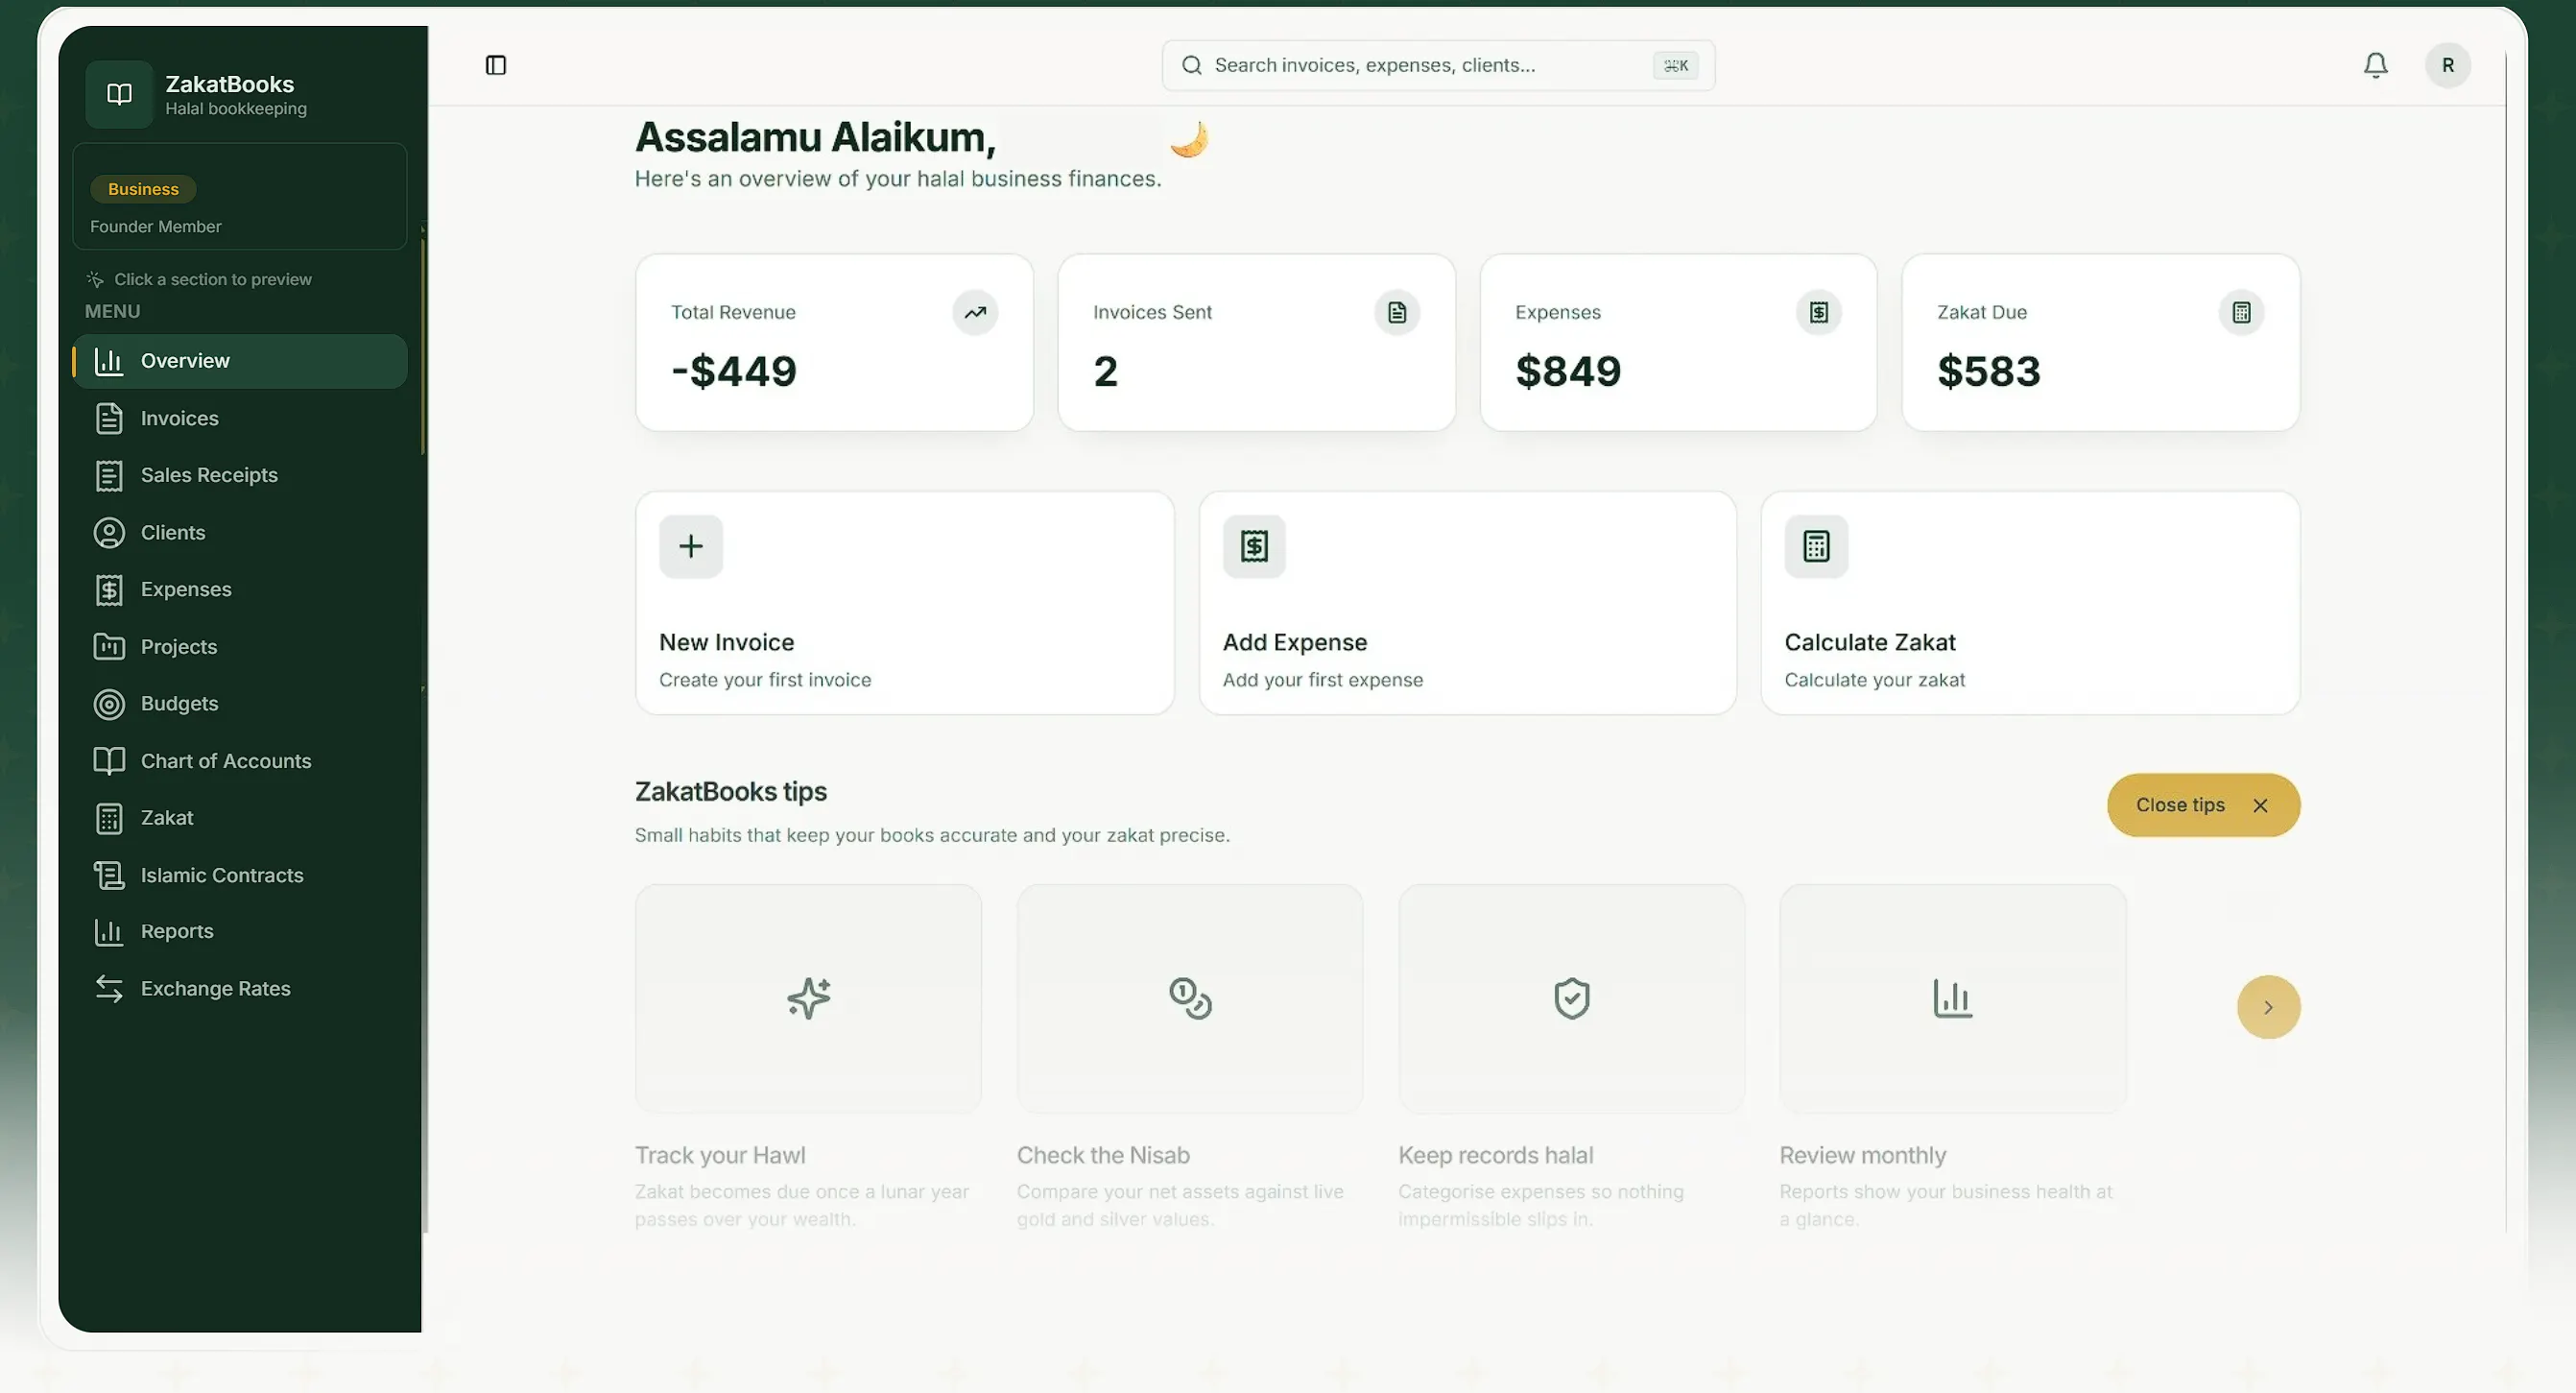Go to Zakat in the sidebar

(240, 818)
